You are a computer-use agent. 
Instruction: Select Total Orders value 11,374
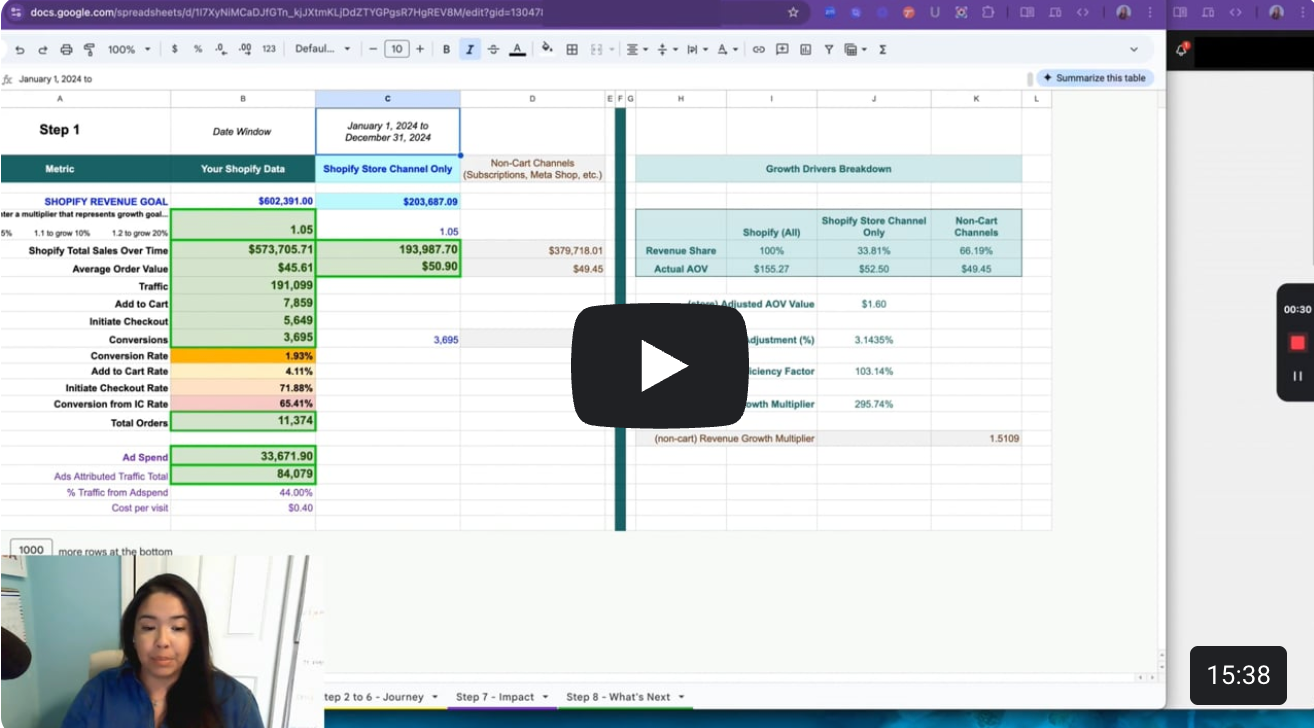243,422
